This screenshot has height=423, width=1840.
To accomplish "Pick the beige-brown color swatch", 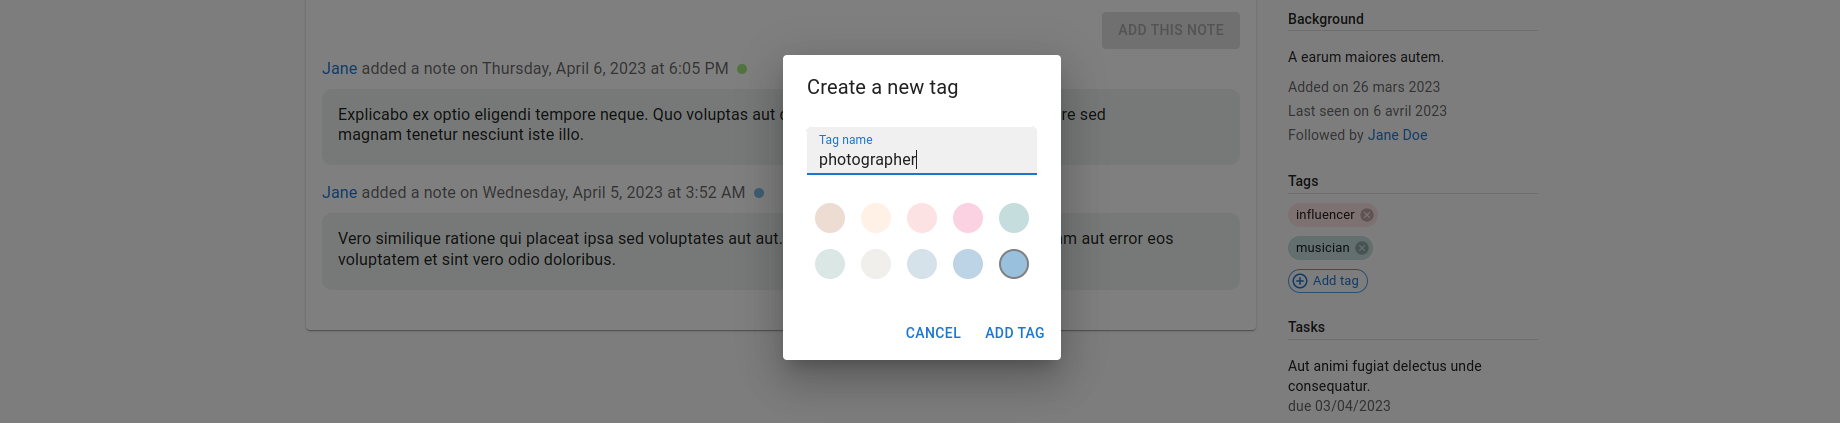I will coord(830,218).
